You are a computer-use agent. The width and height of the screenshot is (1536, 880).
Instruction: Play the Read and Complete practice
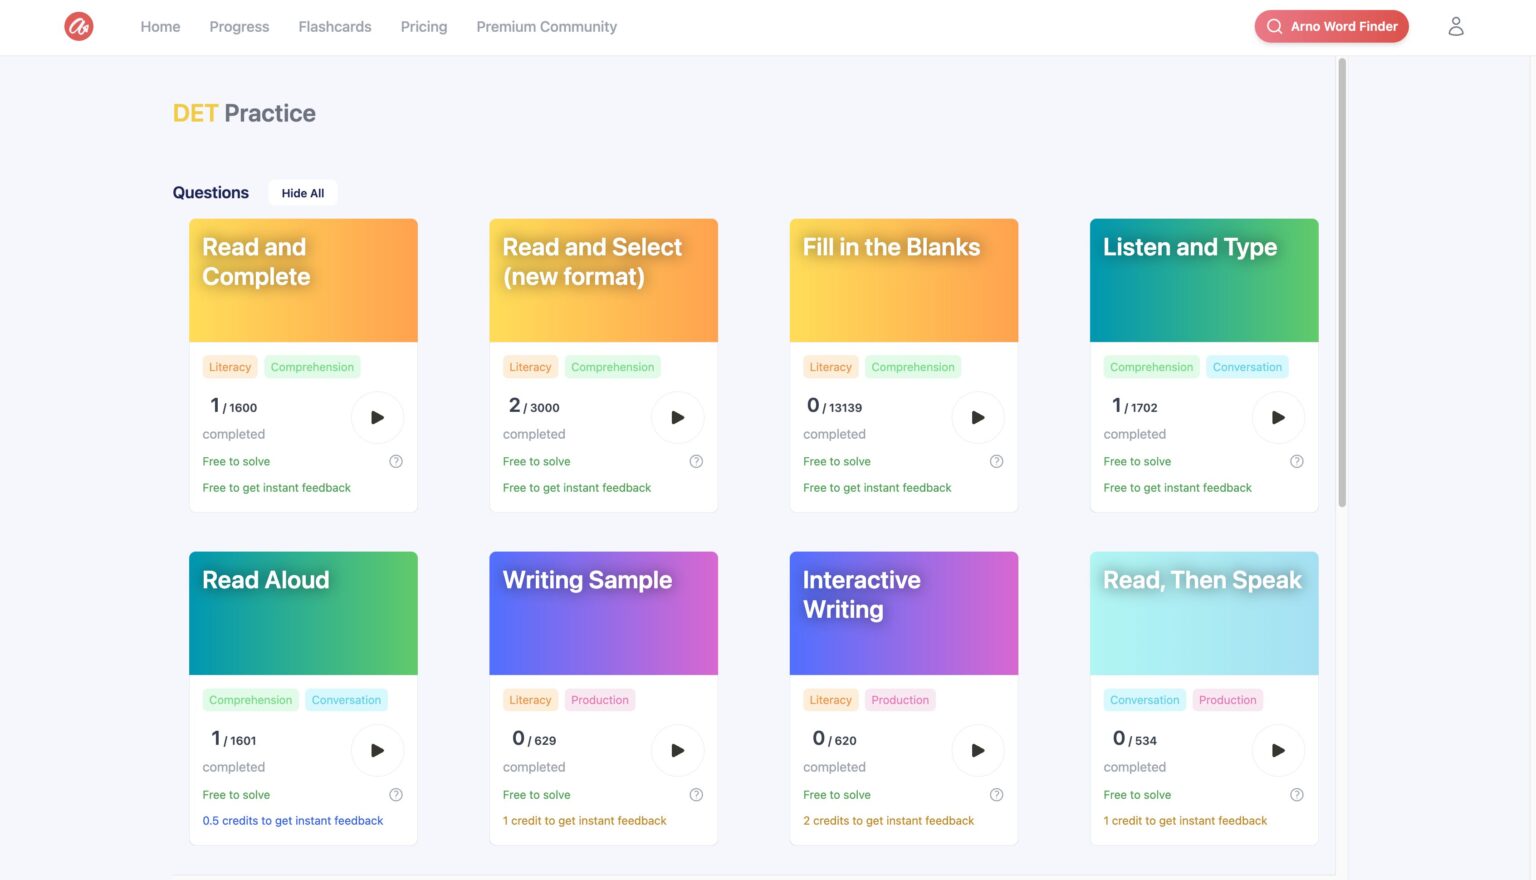pyautogui.click(x=377, y=417)
